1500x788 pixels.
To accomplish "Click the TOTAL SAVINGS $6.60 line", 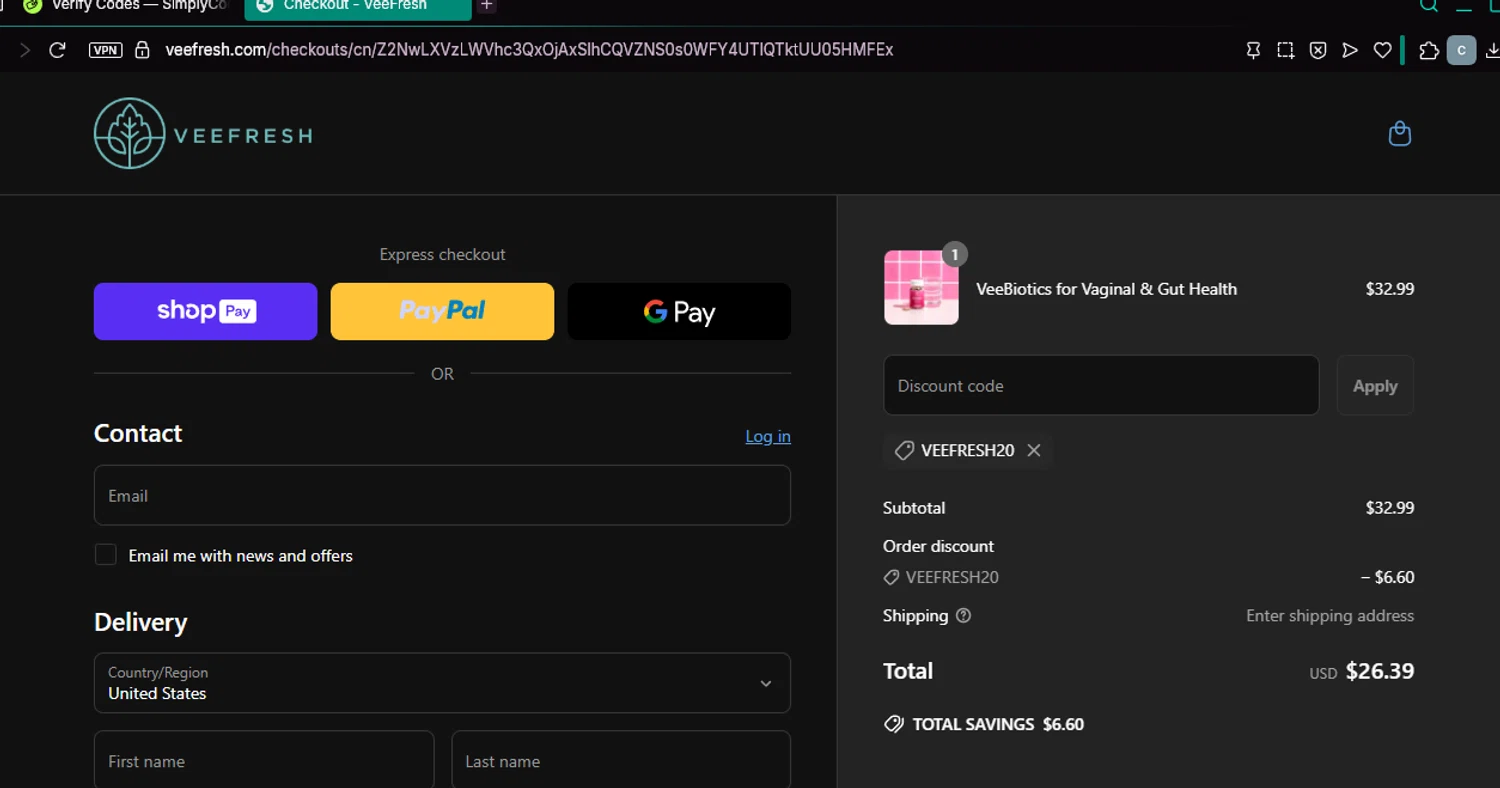I will pyautogui.click(x=984, y=724).
